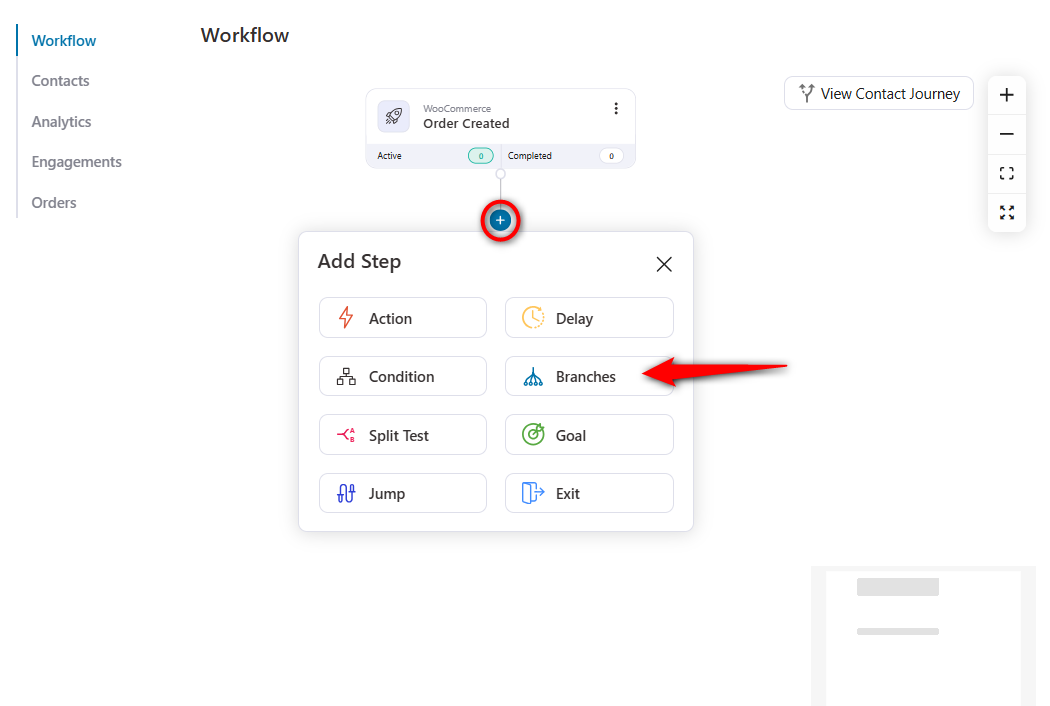Open Order Created node options menu

(x=616, y=109)
